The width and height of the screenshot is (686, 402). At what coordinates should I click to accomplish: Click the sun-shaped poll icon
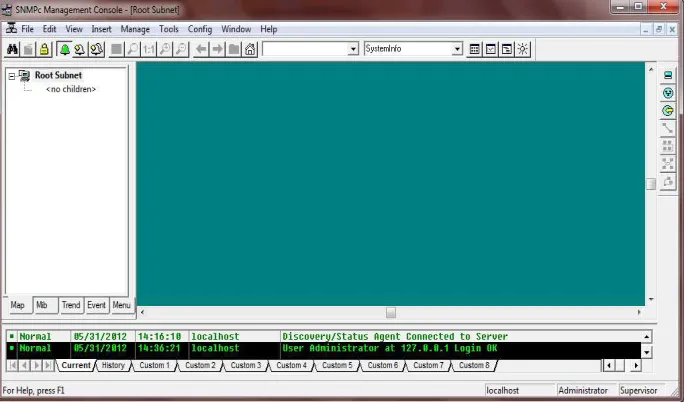[x=523, y=49]
